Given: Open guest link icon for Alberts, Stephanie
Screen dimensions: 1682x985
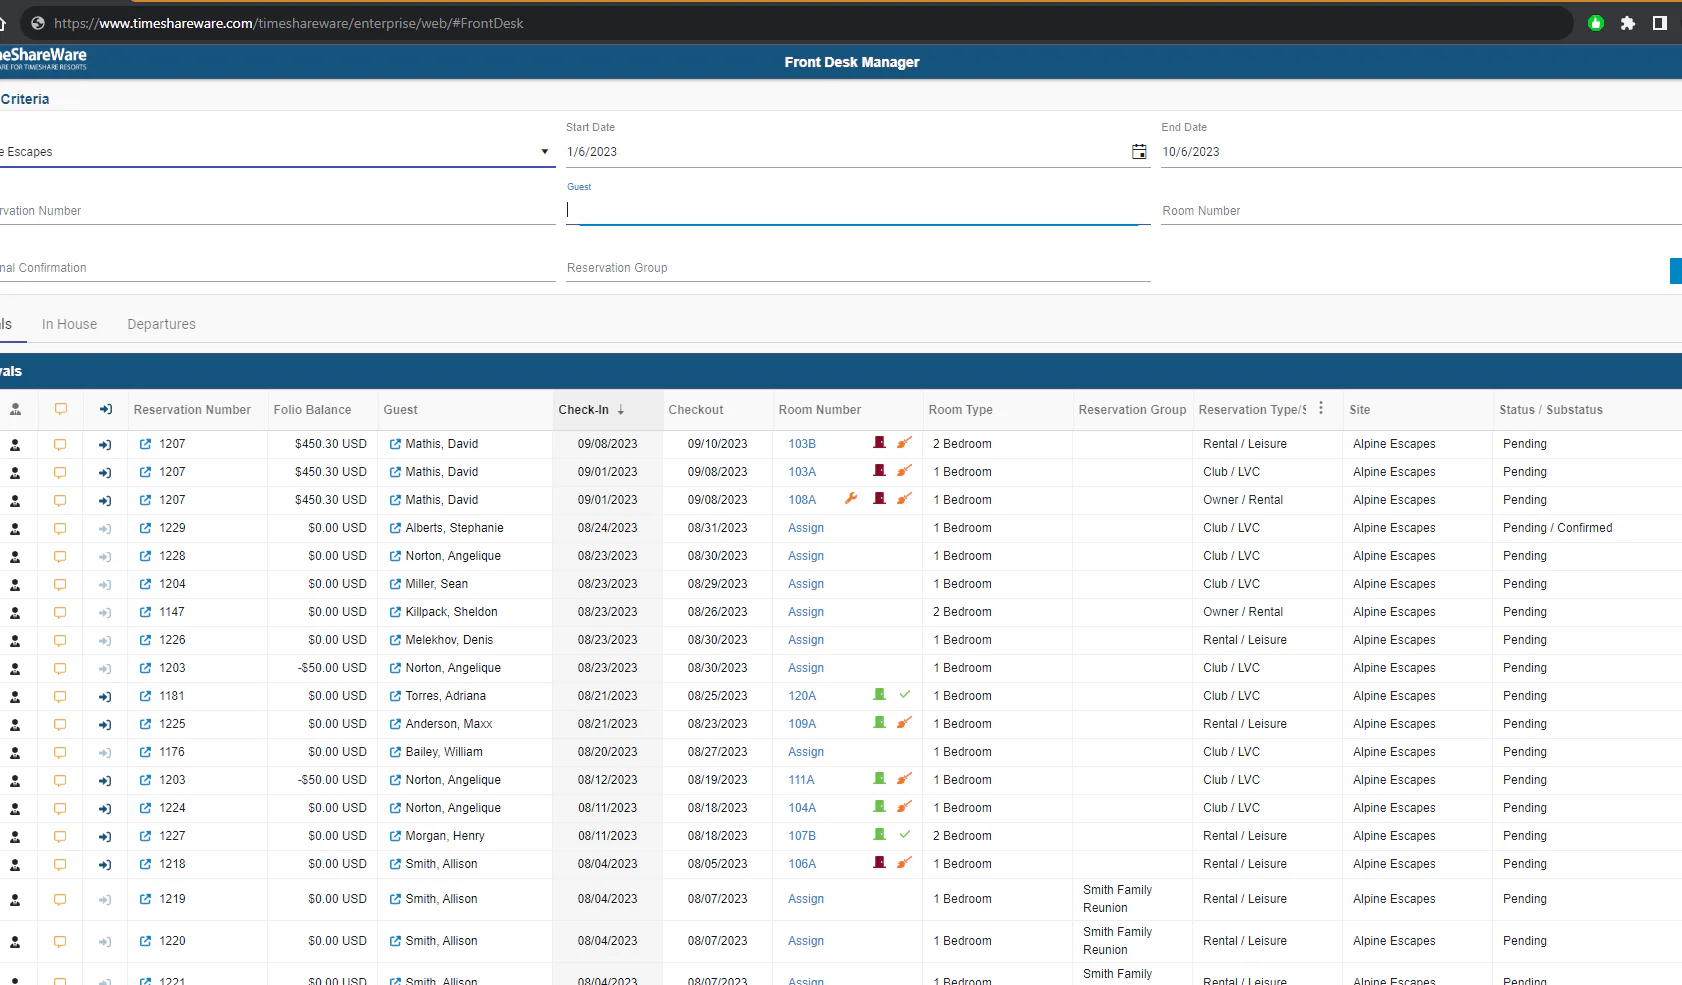Looking at the screenshot, I should (395, 528).
